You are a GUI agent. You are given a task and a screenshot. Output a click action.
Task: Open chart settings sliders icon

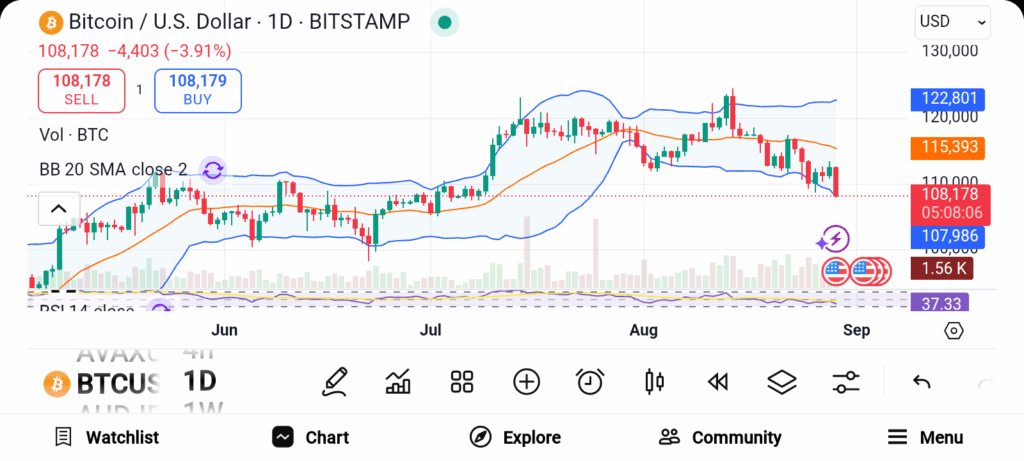pos(846,381)
